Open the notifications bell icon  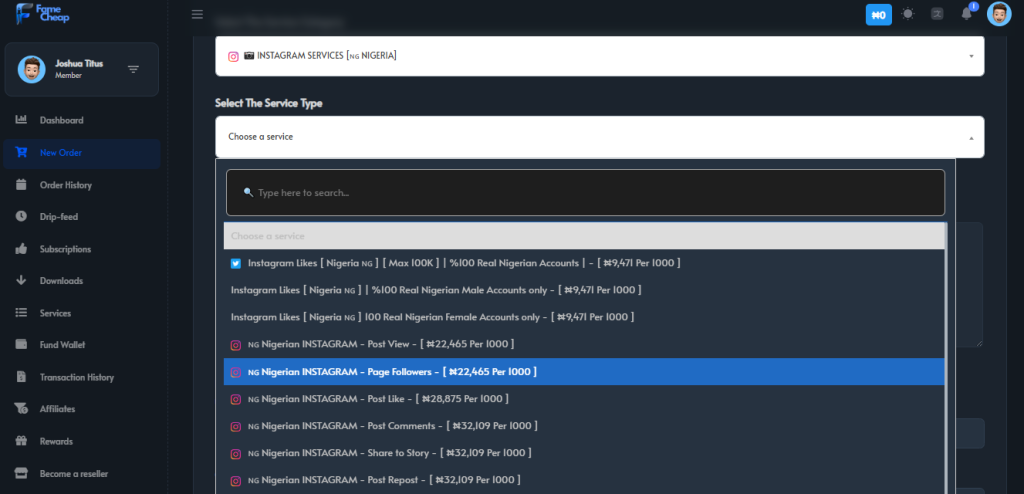click(967, 14)
